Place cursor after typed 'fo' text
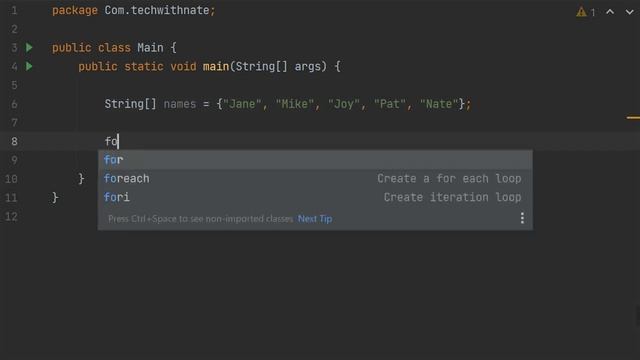The width and height of the screenshot is (640, 360). tap(118, 141)
